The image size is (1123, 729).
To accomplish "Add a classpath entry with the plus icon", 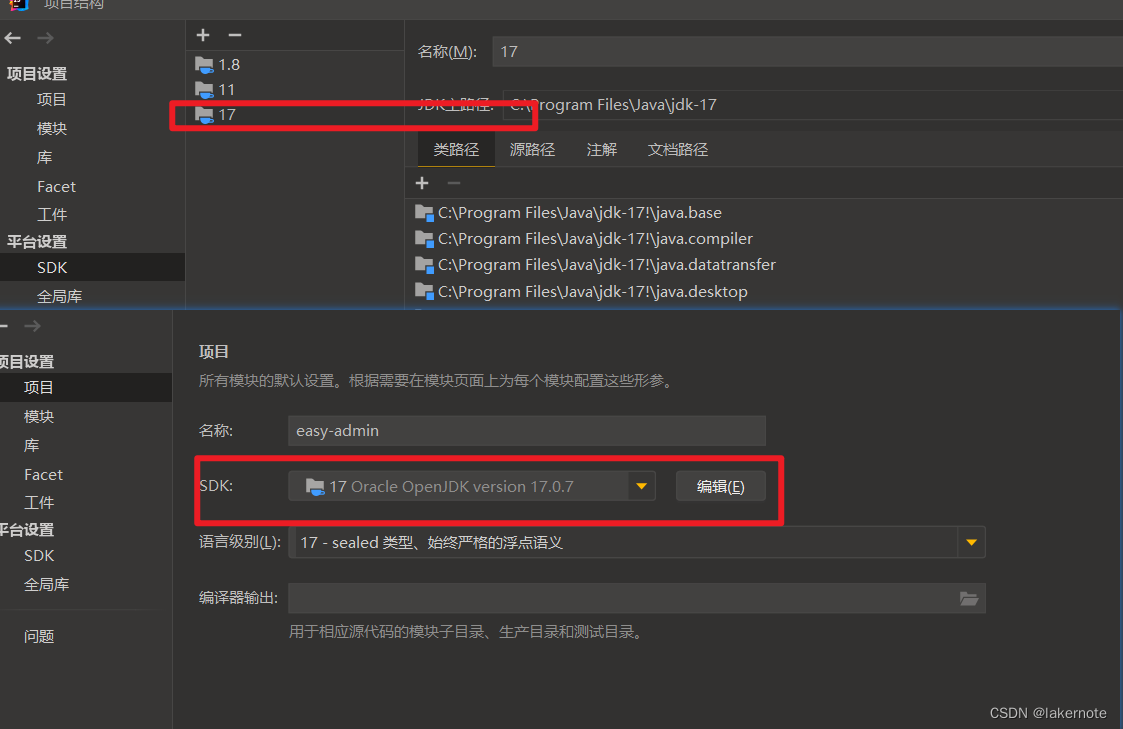I will pyautogui.click(x=423, y=183).
